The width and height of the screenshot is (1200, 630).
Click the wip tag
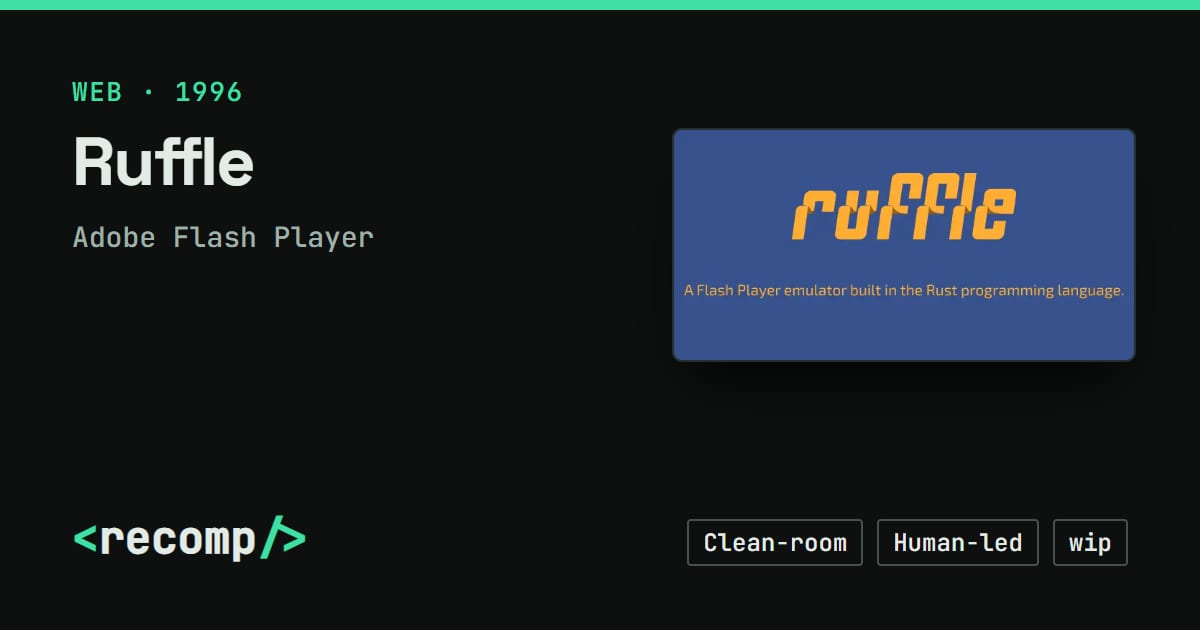point(1090,543)
